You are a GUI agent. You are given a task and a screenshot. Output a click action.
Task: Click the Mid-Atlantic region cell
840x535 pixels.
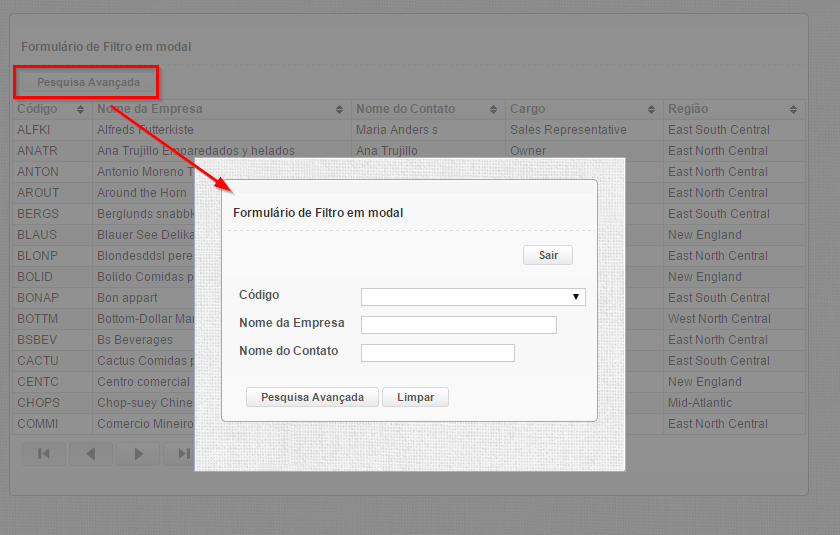pyautogui.click(x=700, y=403)
